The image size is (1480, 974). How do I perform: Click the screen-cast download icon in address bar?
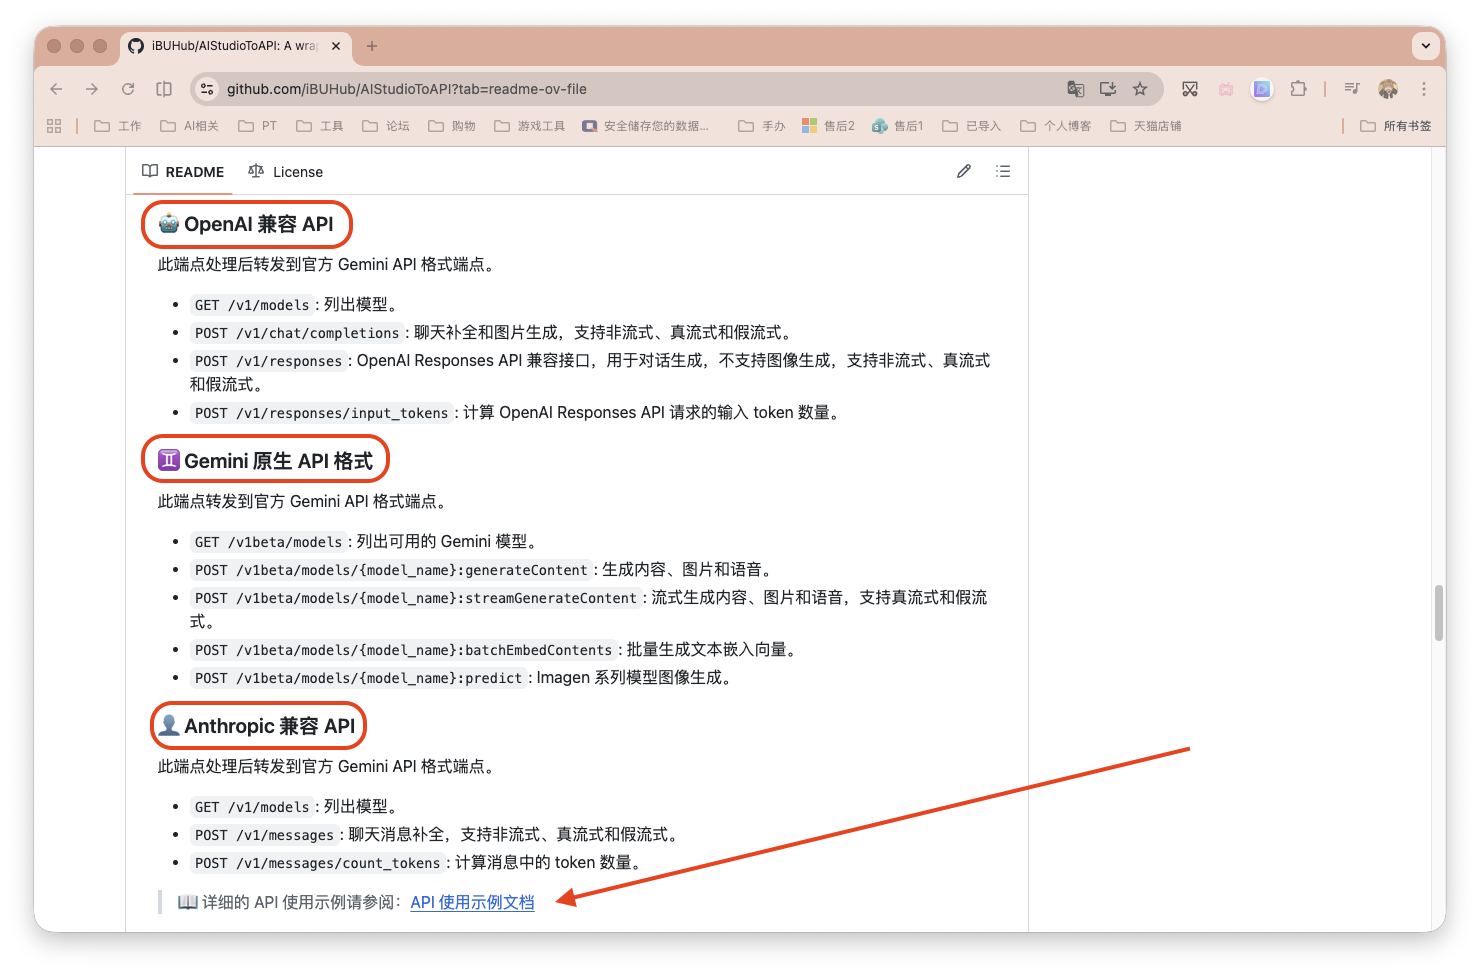pos(1108,89)
